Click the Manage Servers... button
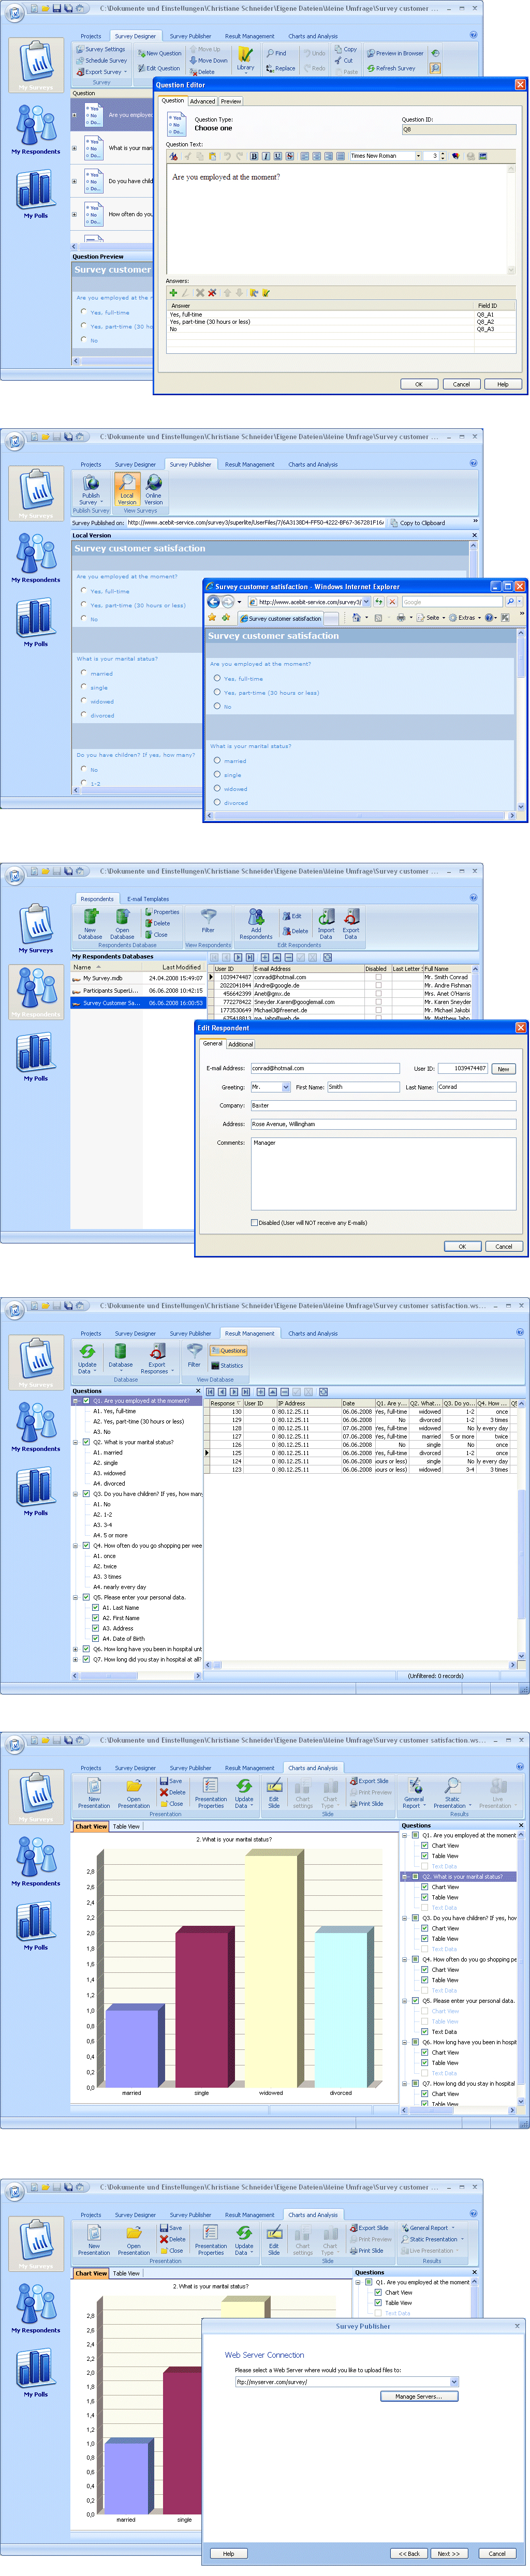Image resolution: width=530 pixels, height=2576 pixels. click(x=418, y=2396)
